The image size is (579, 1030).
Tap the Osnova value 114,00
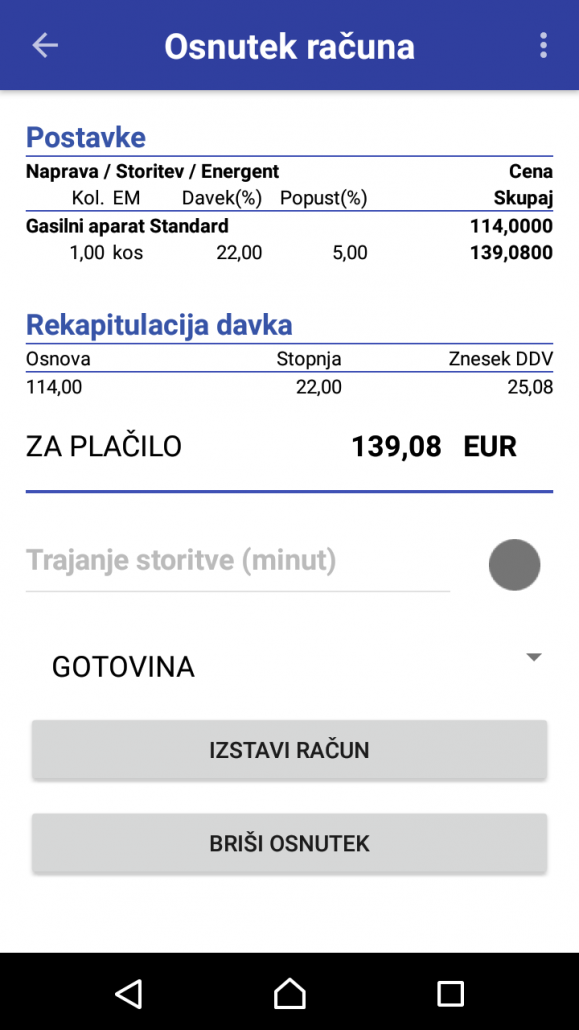(54, 387)
